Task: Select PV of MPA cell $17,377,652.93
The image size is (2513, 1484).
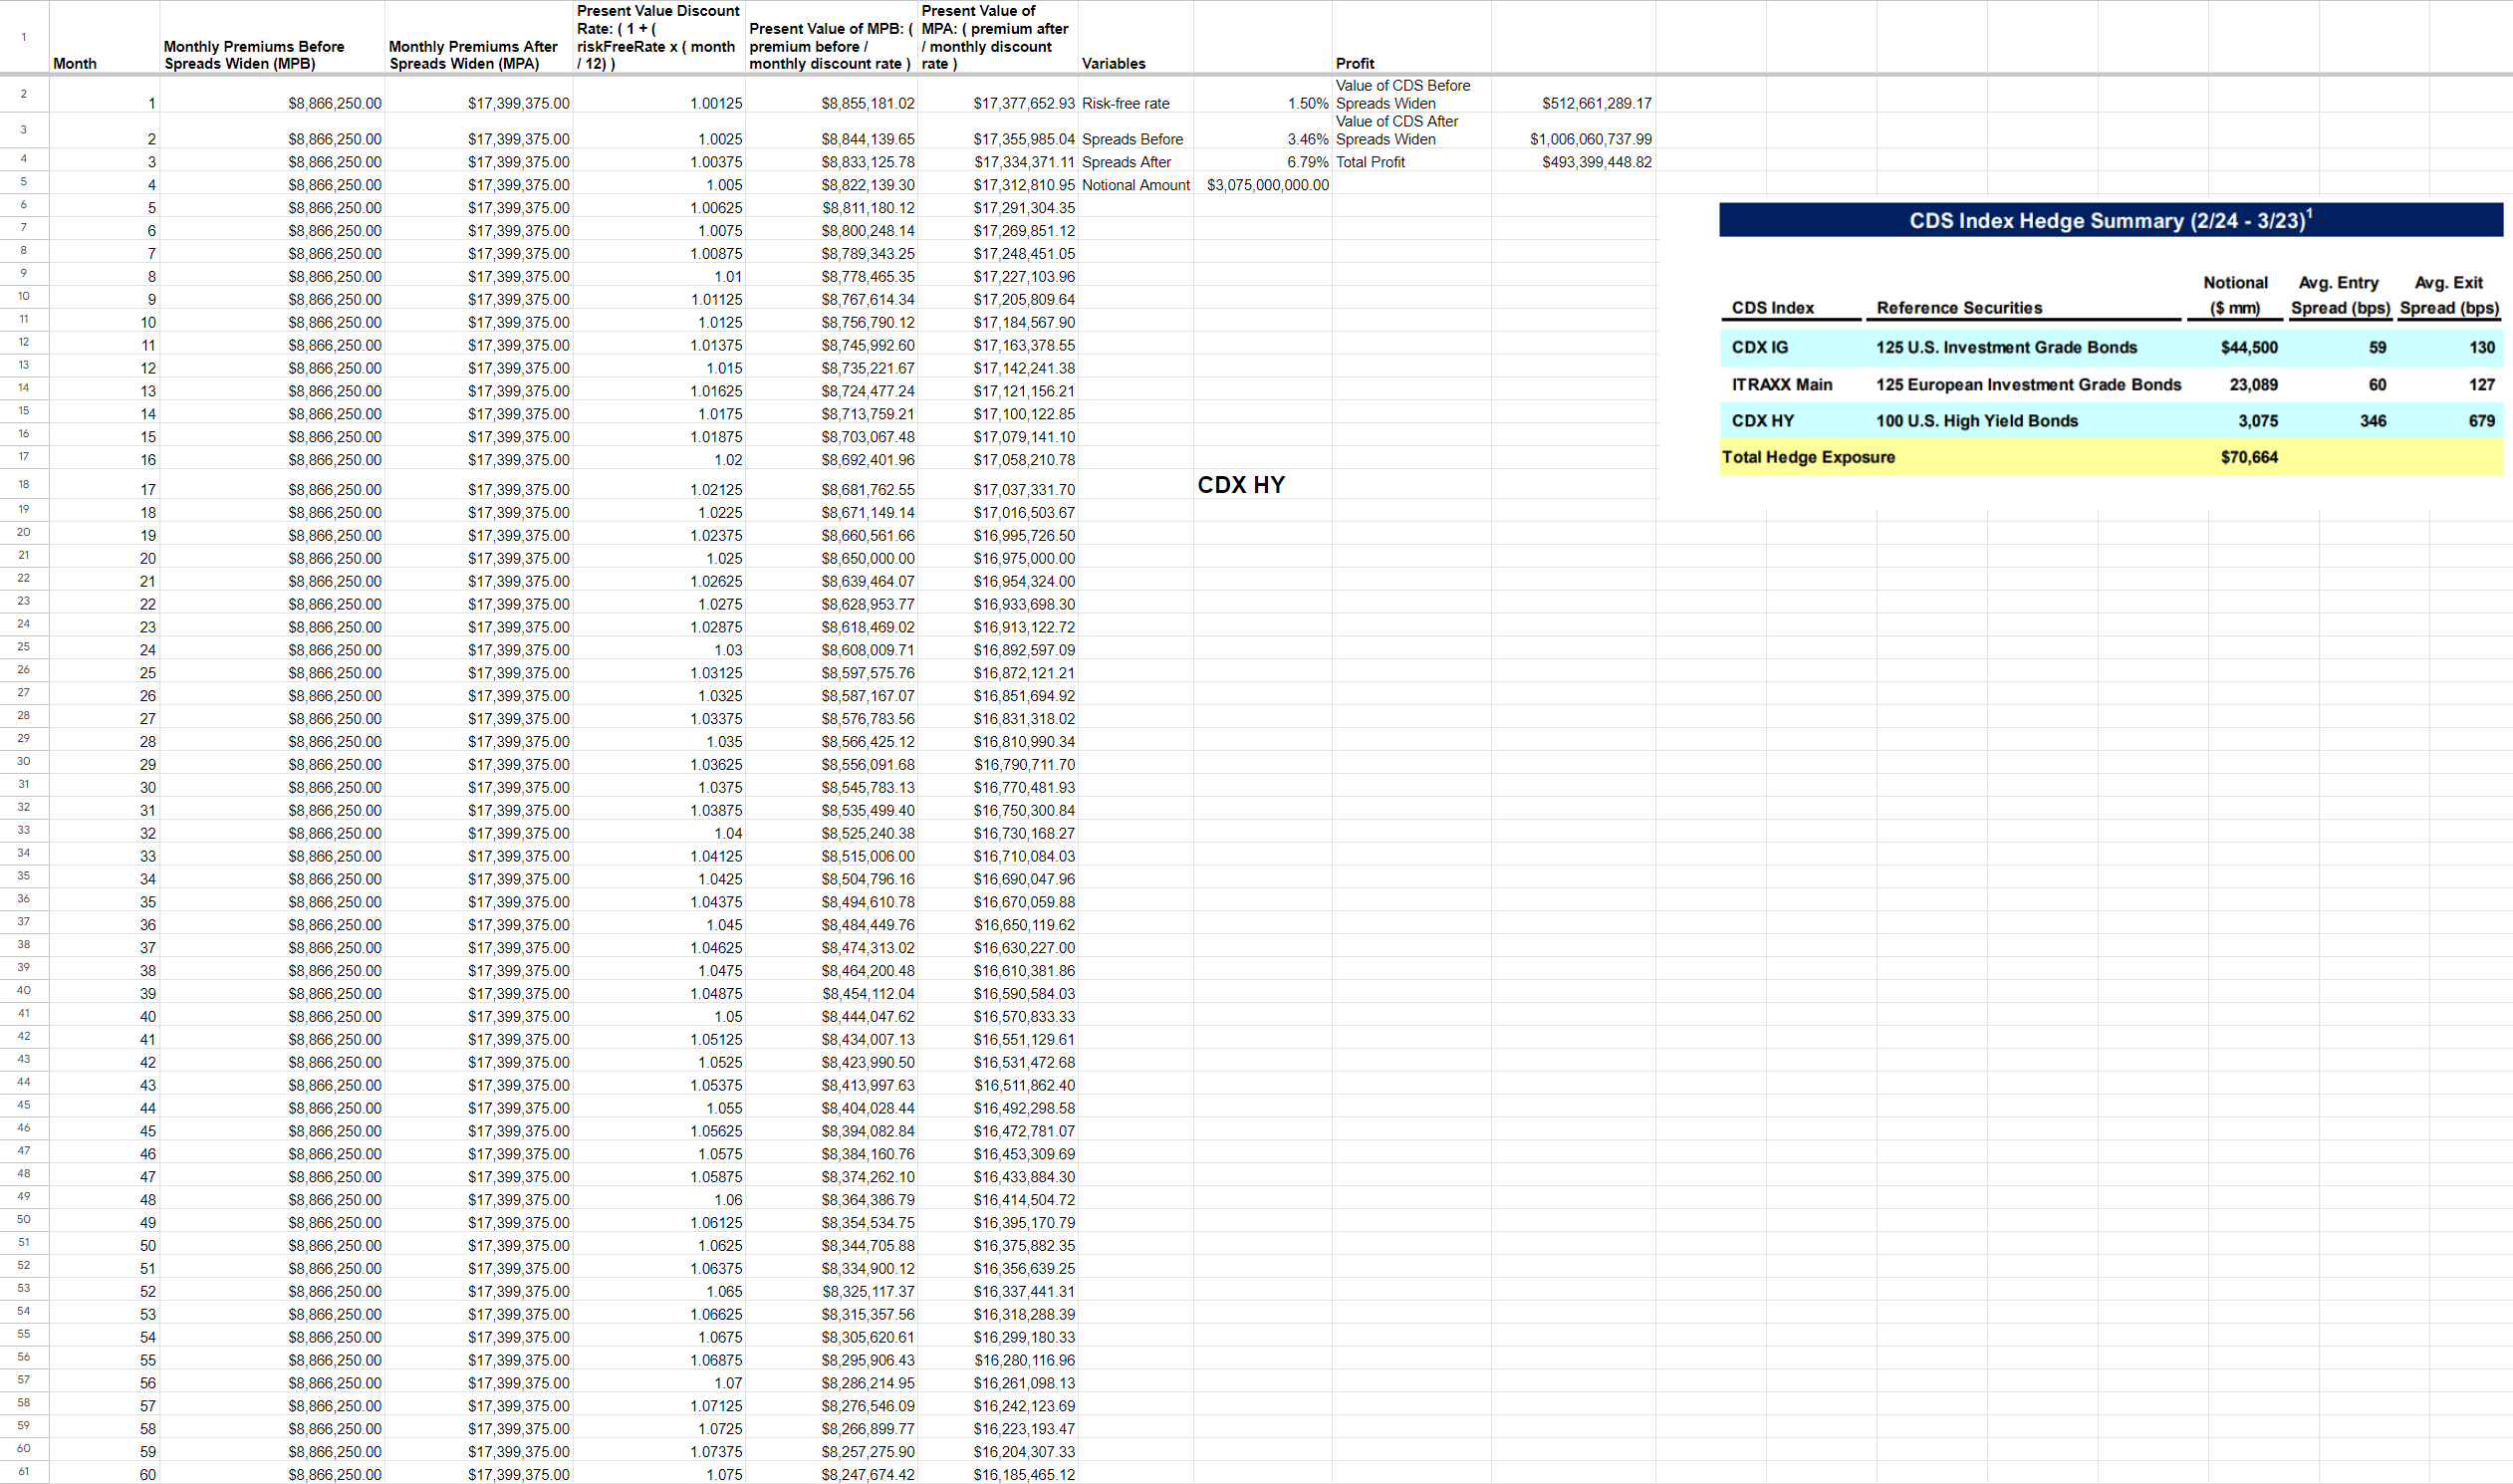Action: point(998,95)
